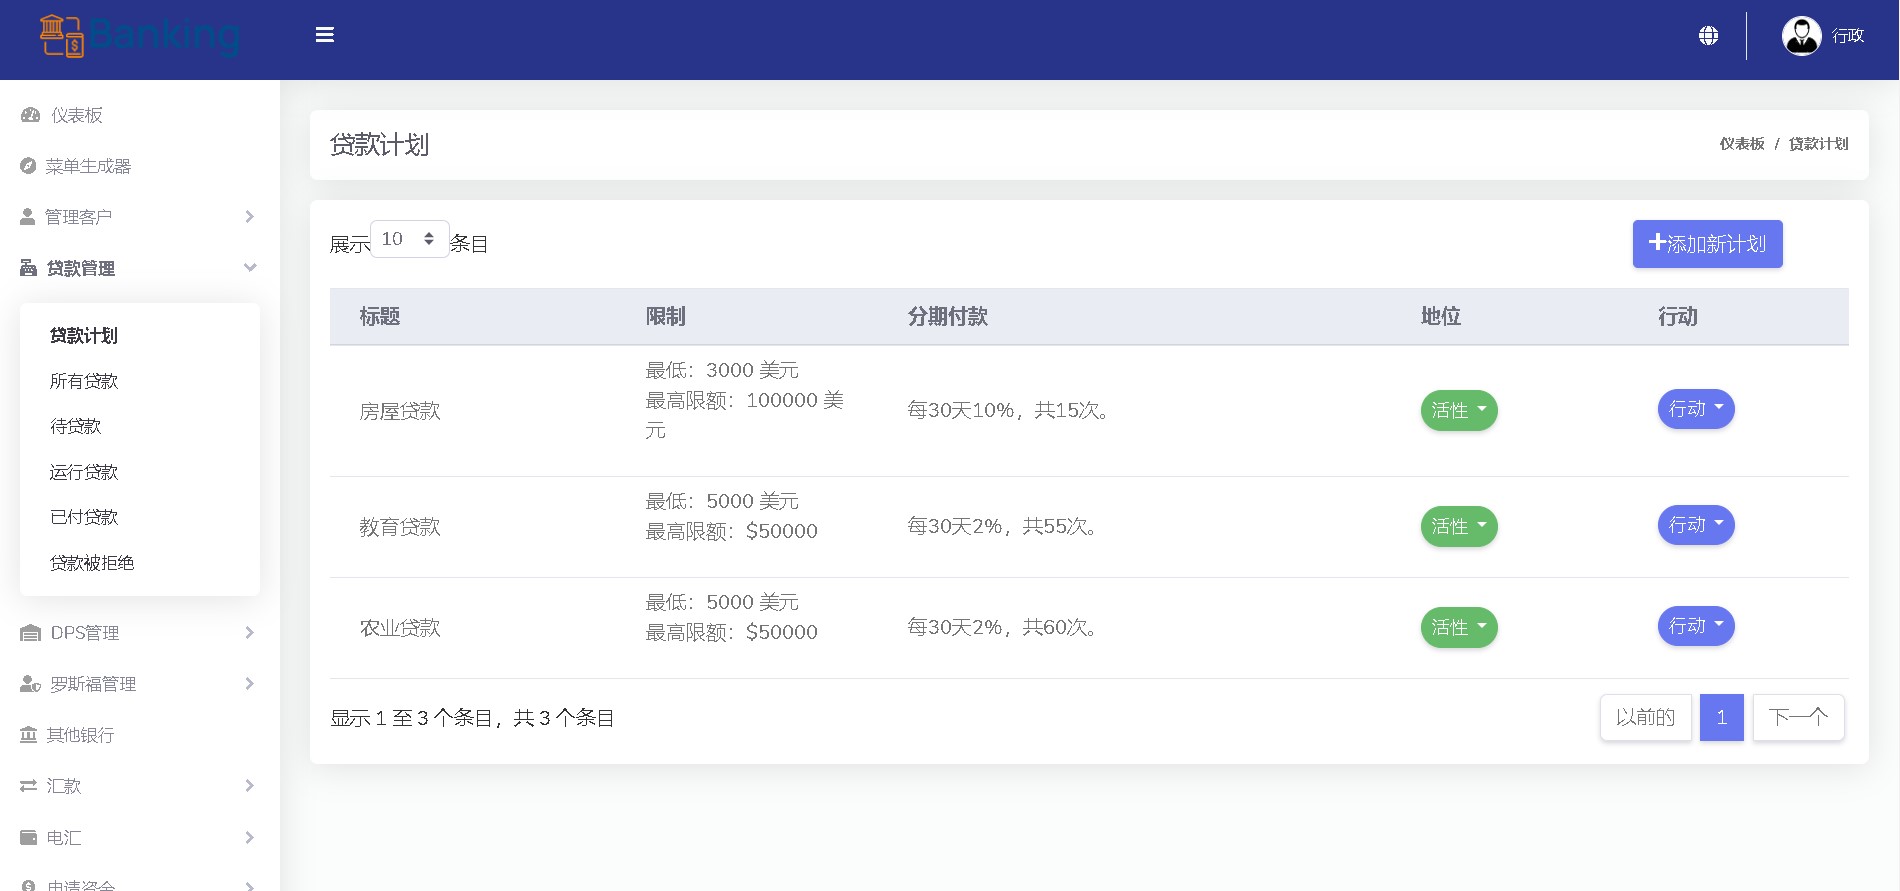Select 运行贷款 in the sidebar submenu
Image resolution: width=1900 pixels, height=891 pixels.
[84, 472]
